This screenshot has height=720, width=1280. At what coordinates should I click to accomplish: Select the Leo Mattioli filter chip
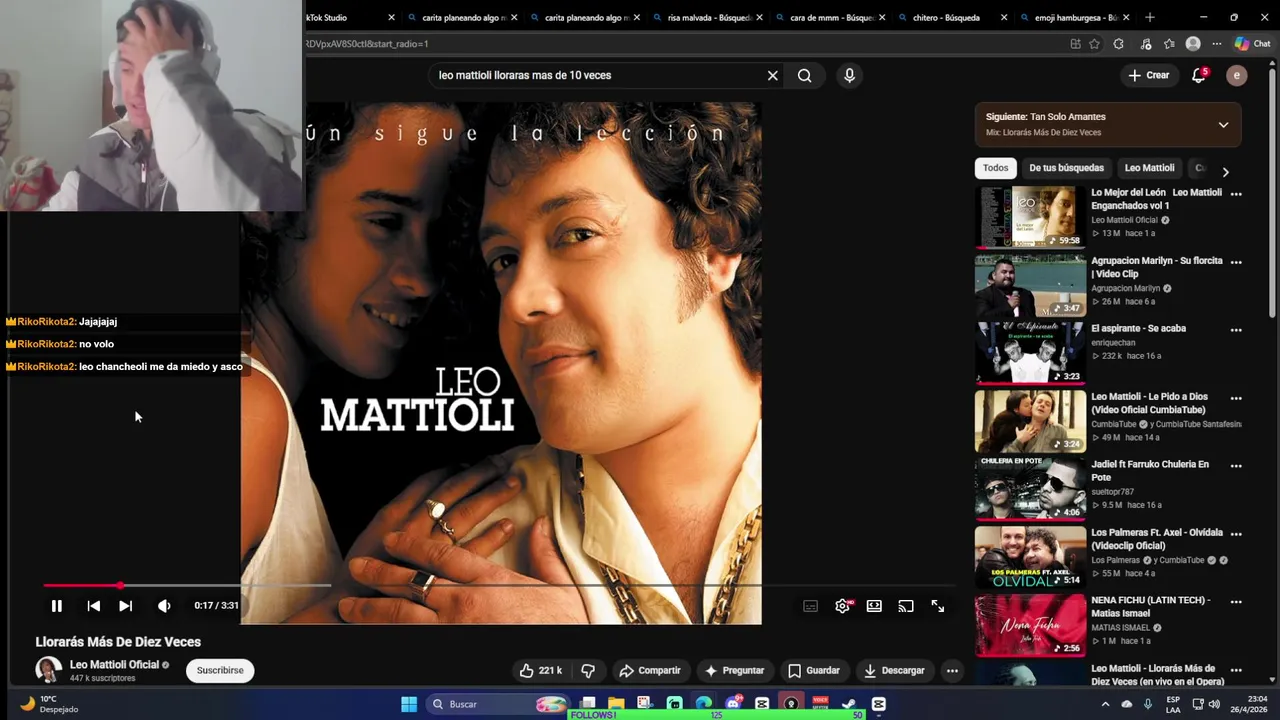(x=1149, y=168)
